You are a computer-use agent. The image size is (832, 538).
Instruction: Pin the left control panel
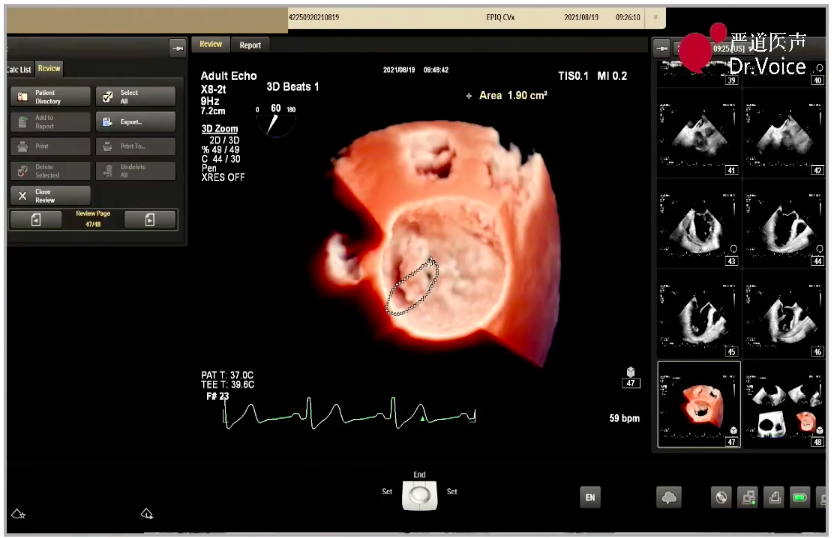coord(177,47)
